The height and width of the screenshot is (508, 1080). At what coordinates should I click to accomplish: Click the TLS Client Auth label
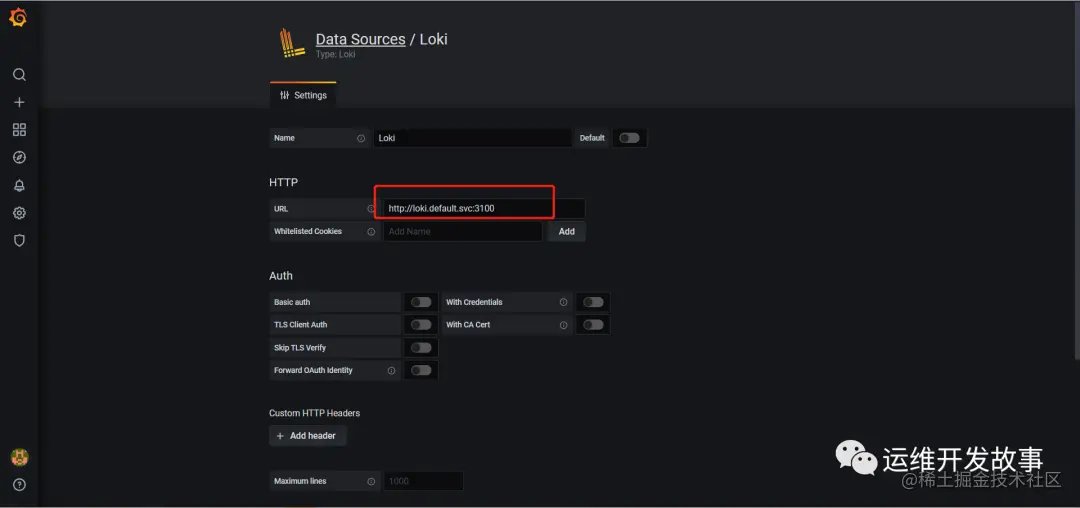pyautogui.click(x=300, y=325)
